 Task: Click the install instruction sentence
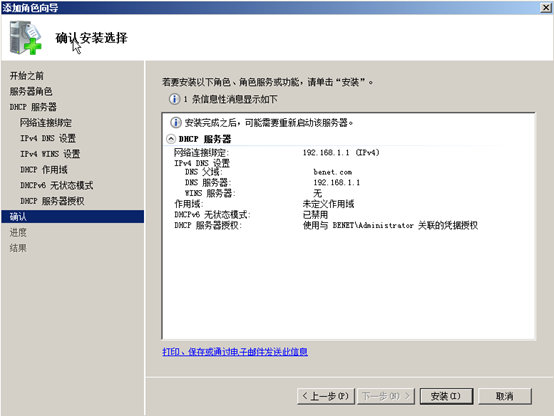click(268, 82)
